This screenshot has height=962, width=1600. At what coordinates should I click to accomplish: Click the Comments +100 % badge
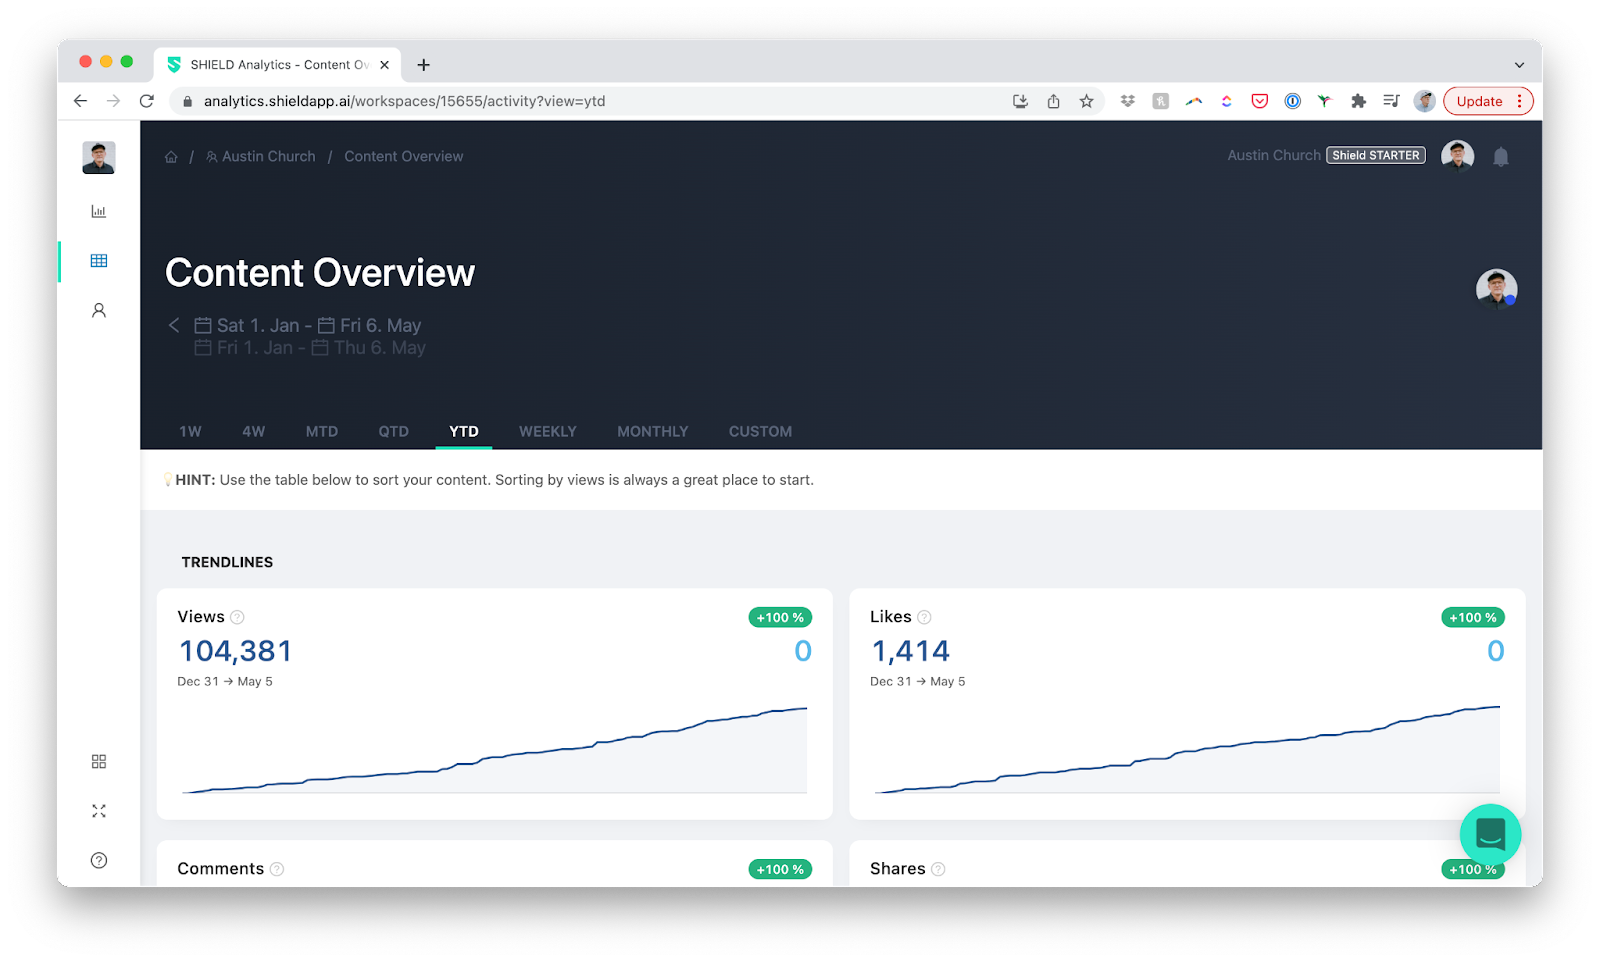[x=780, y=870]
